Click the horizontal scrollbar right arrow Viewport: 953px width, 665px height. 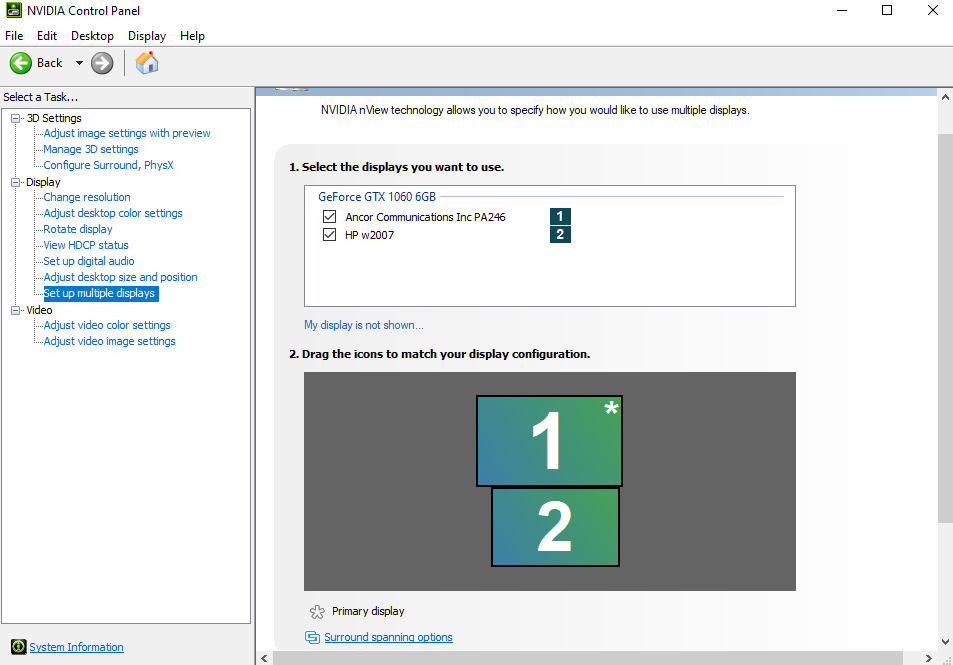(928, 658)
